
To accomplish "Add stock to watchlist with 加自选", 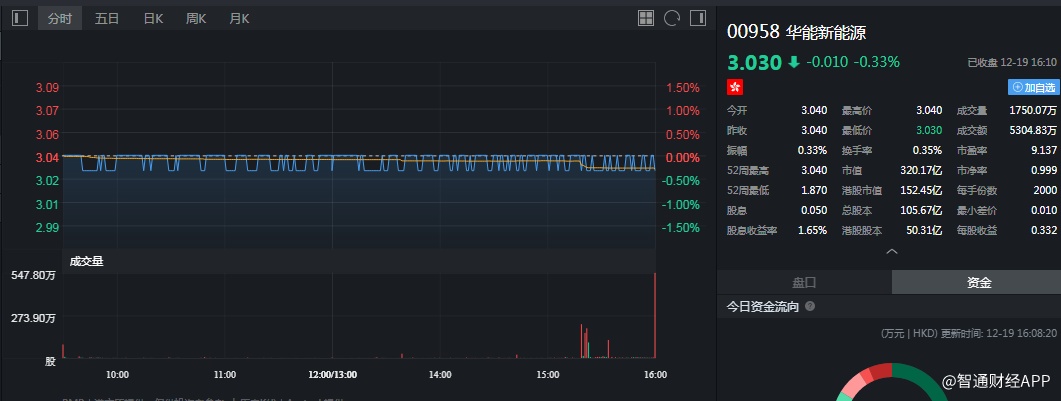I will tap(1033, 88).
